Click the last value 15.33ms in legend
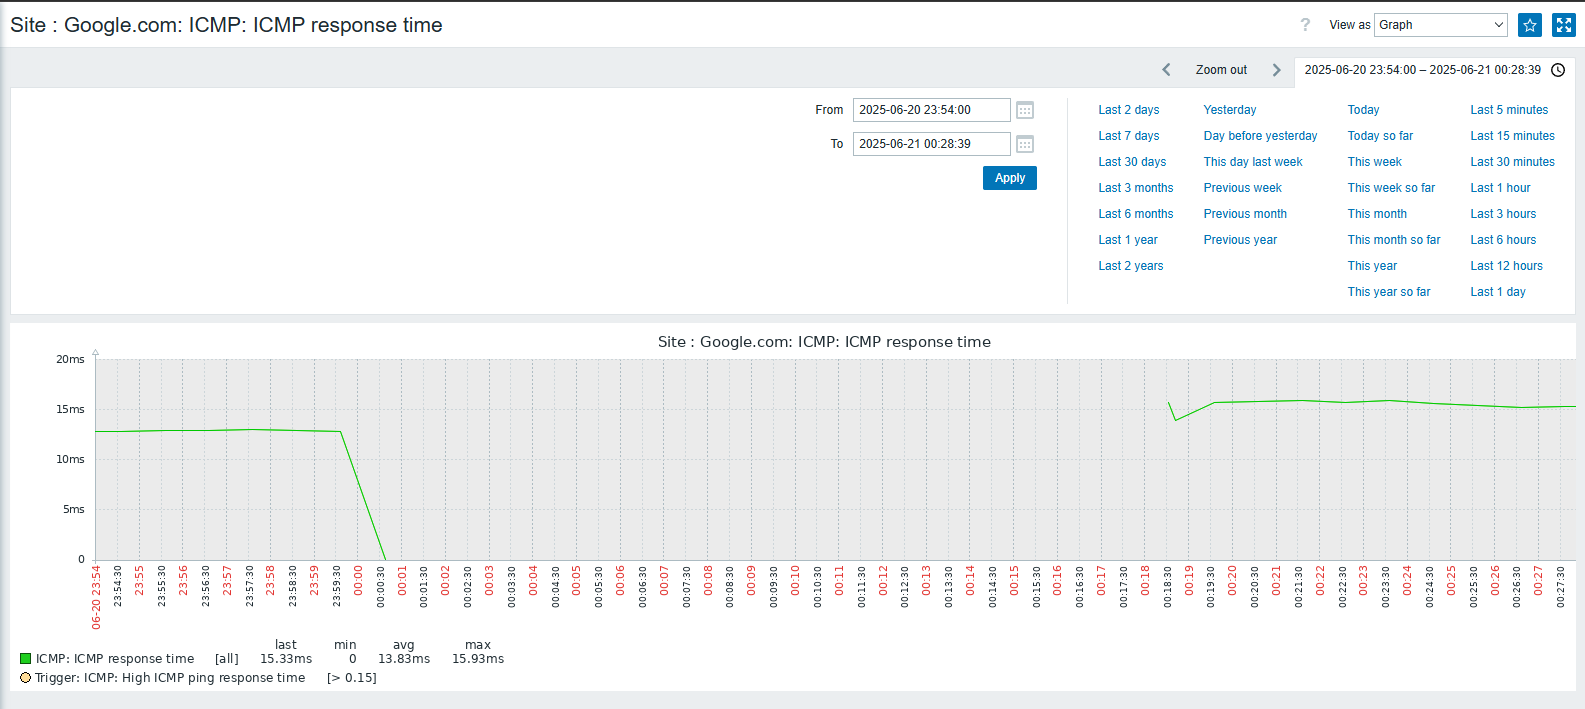This screenshot has height=709, width=1585. coord(286,659)
